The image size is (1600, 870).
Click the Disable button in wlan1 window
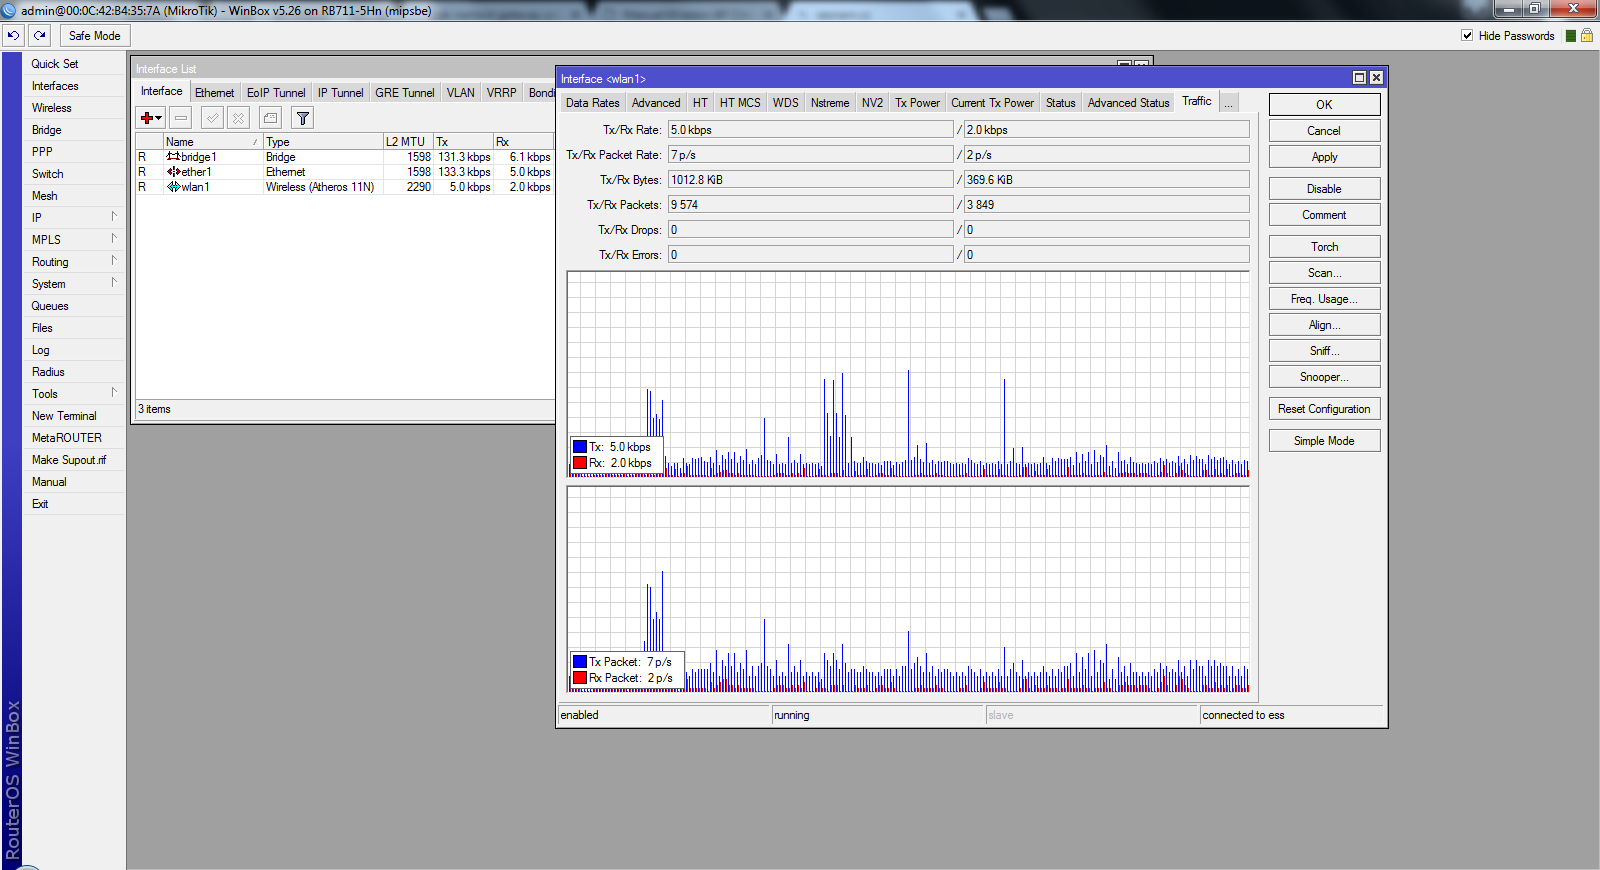click(1324, 189)
